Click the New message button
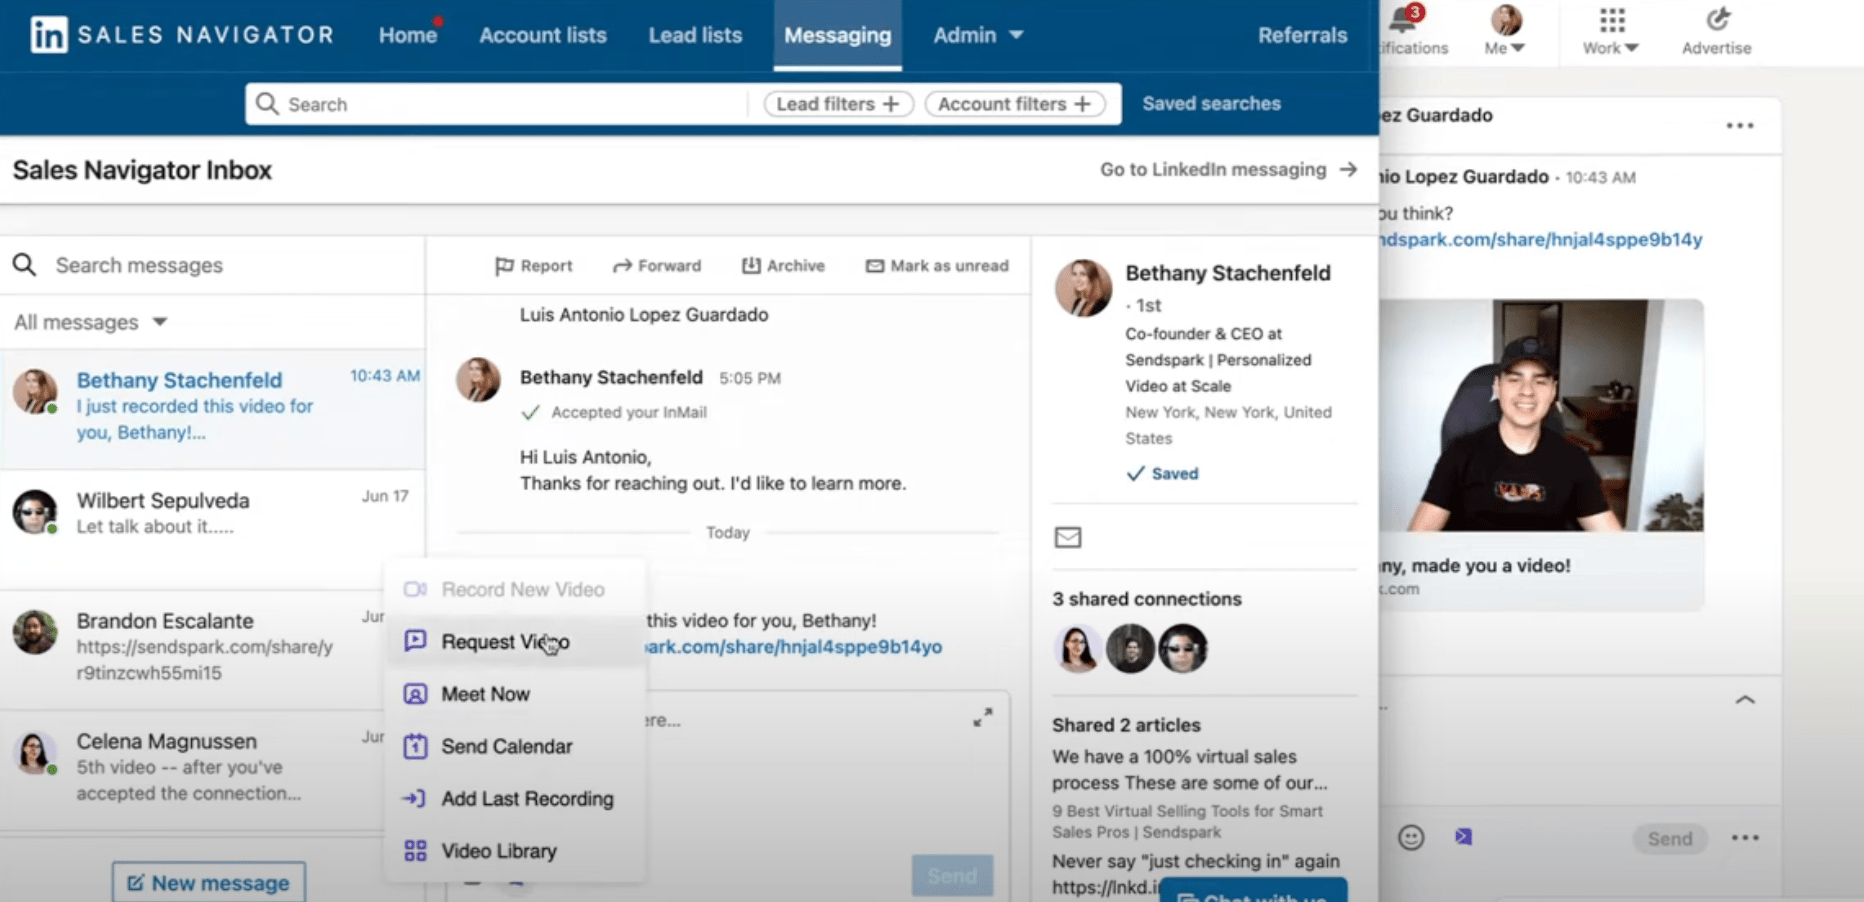The image size is (1864, 902). 209,882
